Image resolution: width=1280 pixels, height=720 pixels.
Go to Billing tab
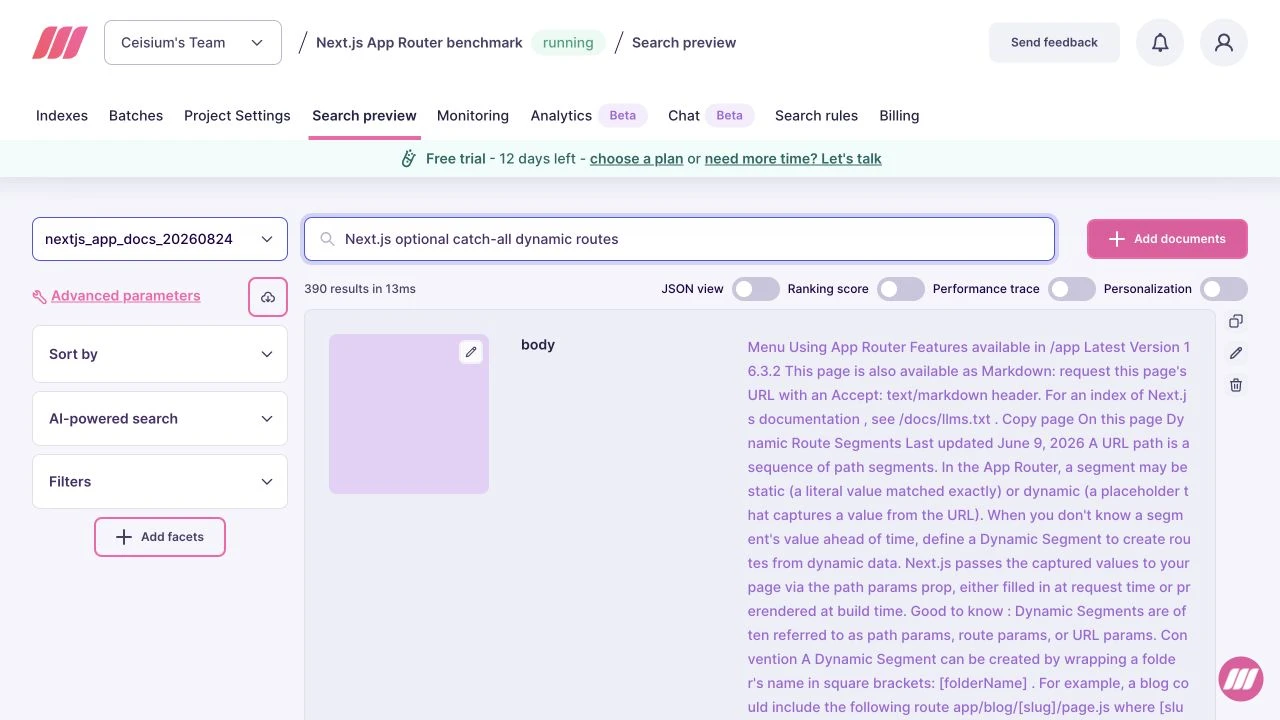(899, 116)
